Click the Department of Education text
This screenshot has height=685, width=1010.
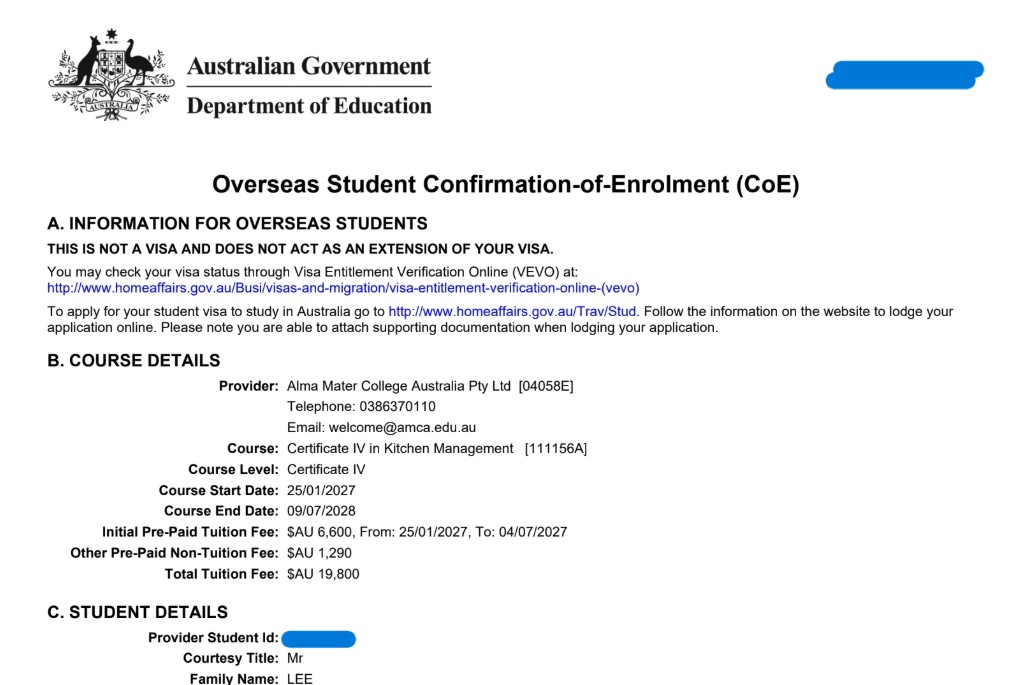(309, 106)
